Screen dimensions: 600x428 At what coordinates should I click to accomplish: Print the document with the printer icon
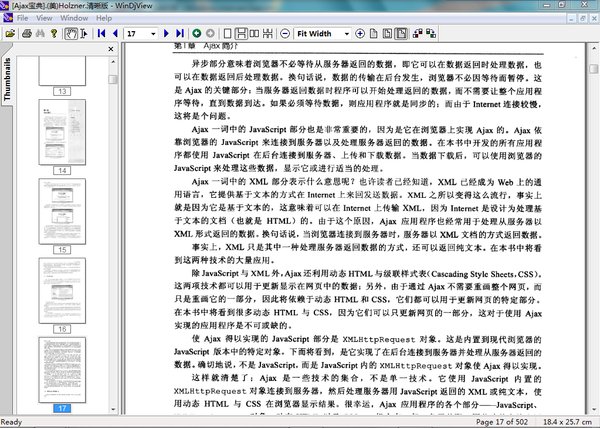pos(26,34)
